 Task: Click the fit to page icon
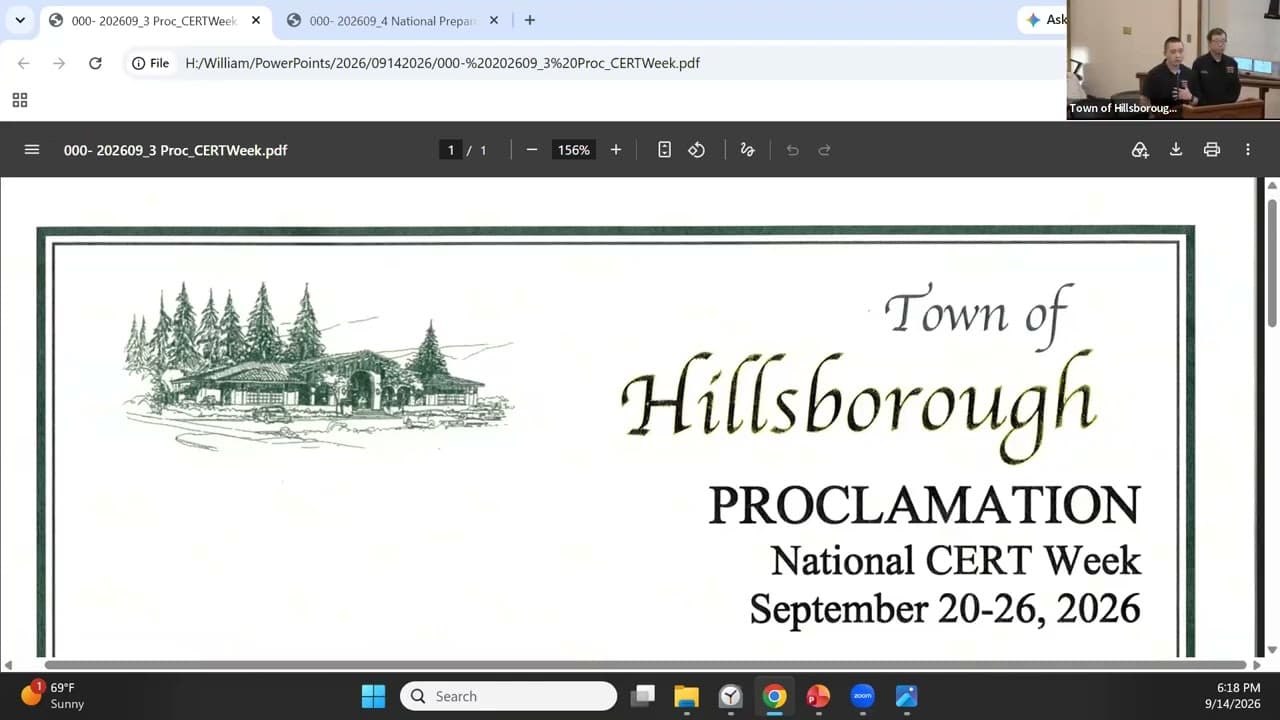click(664, 150)
